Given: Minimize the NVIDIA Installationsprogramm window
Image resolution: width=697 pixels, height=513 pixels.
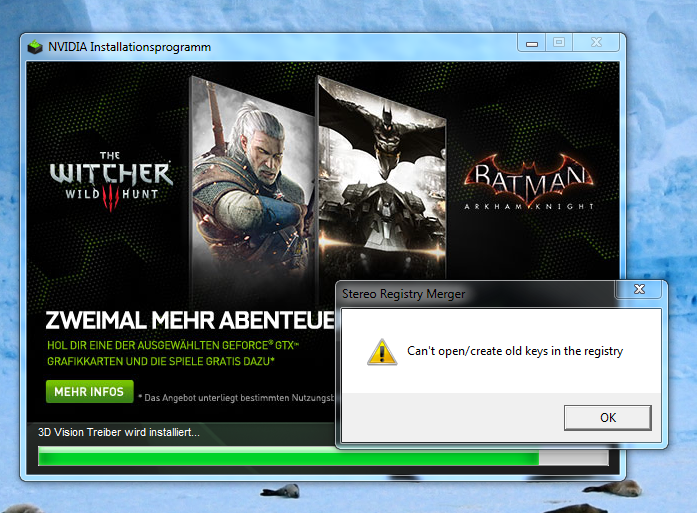Looking at the screenshot, I should 532,43.
